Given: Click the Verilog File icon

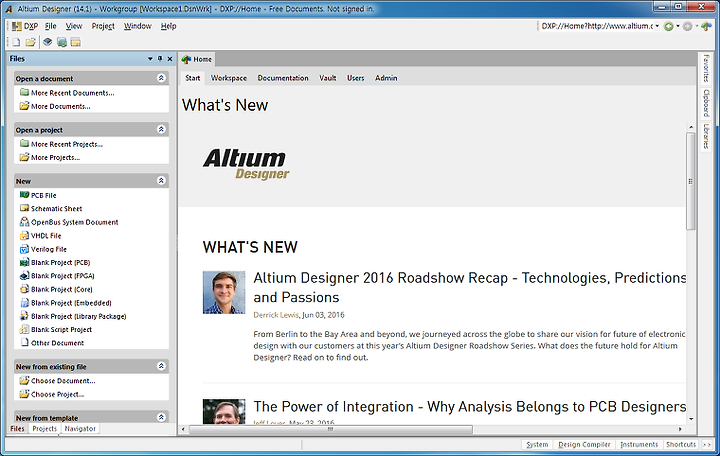Looking at the screenshot, I should pos(24,249).
